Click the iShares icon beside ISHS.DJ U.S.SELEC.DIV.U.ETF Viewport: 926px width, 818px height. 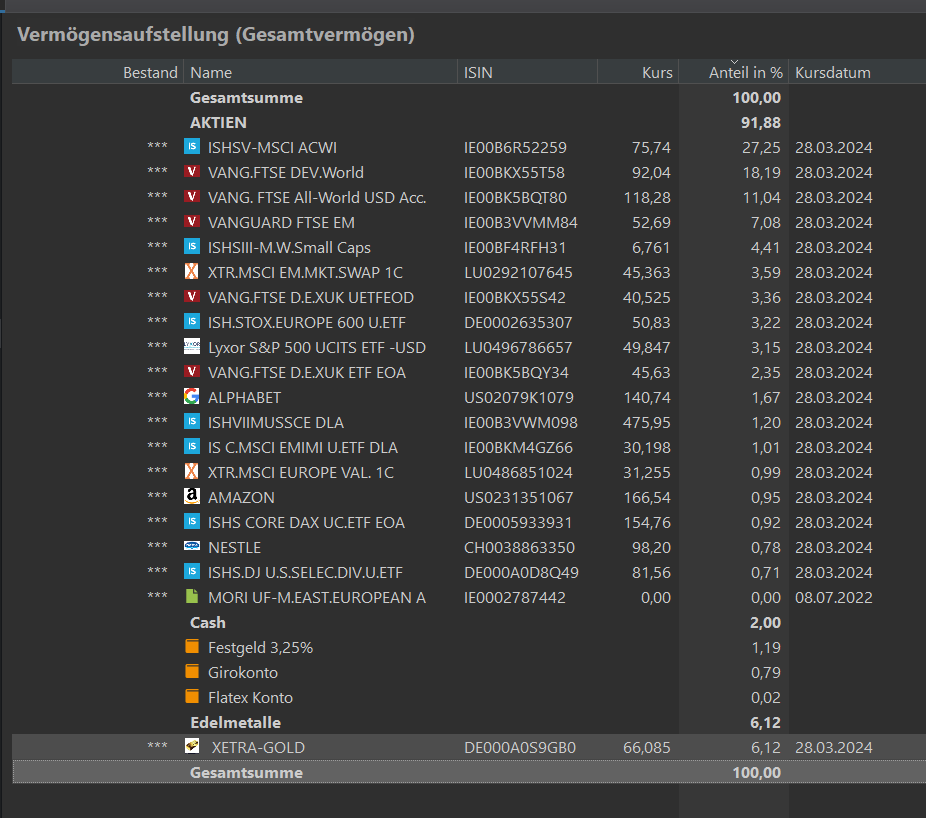pyautogui.click(x=192, y=571)
